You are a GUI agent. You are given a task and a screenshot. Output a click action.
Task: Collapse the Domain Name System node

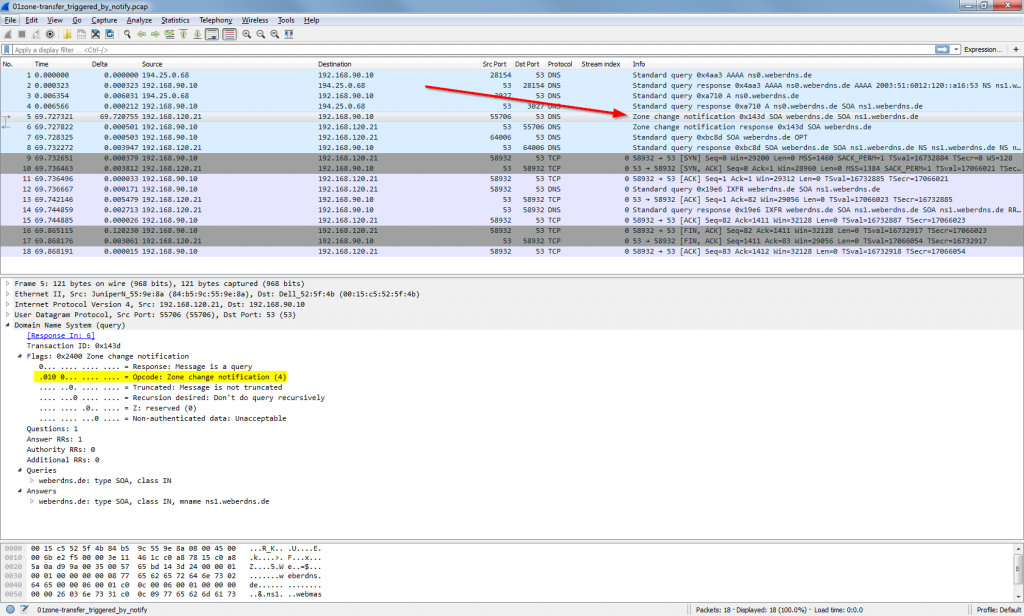[8, 325]
